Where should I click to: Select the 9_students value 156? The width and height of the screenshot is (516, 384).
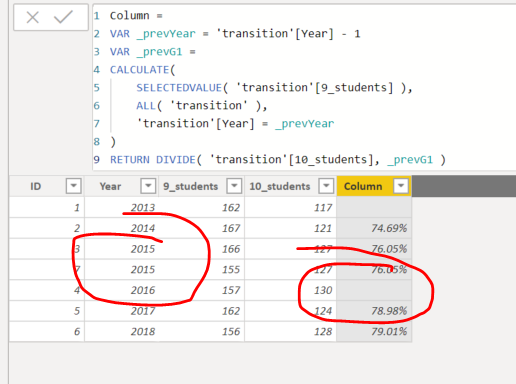click(201, 331)
